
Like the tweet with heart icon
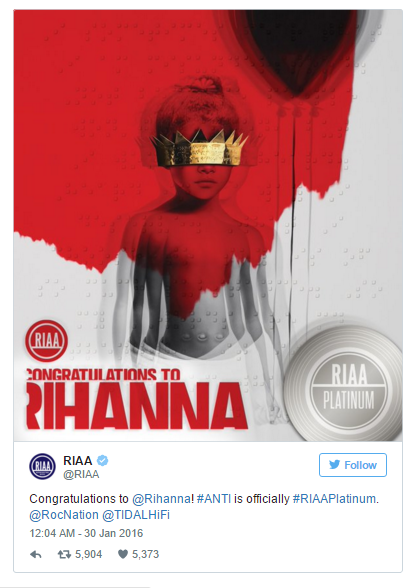123,554
